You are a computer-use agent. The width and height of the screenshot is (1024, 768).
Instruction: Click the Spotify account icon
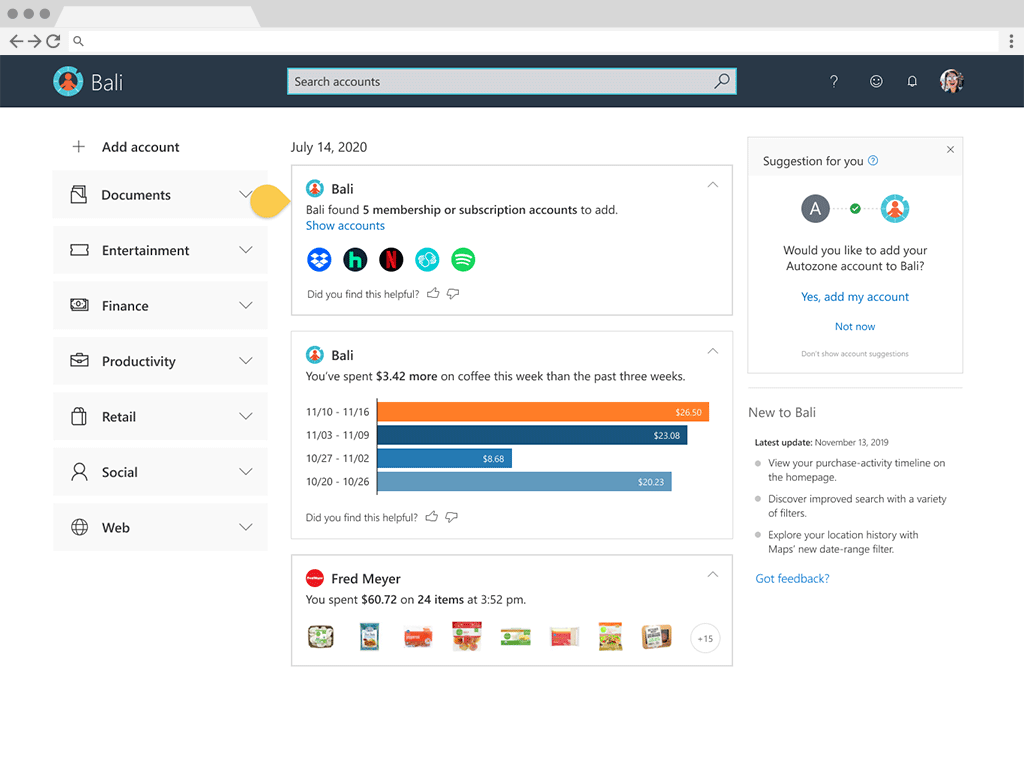pyautogui.click(x=463, y=260)
